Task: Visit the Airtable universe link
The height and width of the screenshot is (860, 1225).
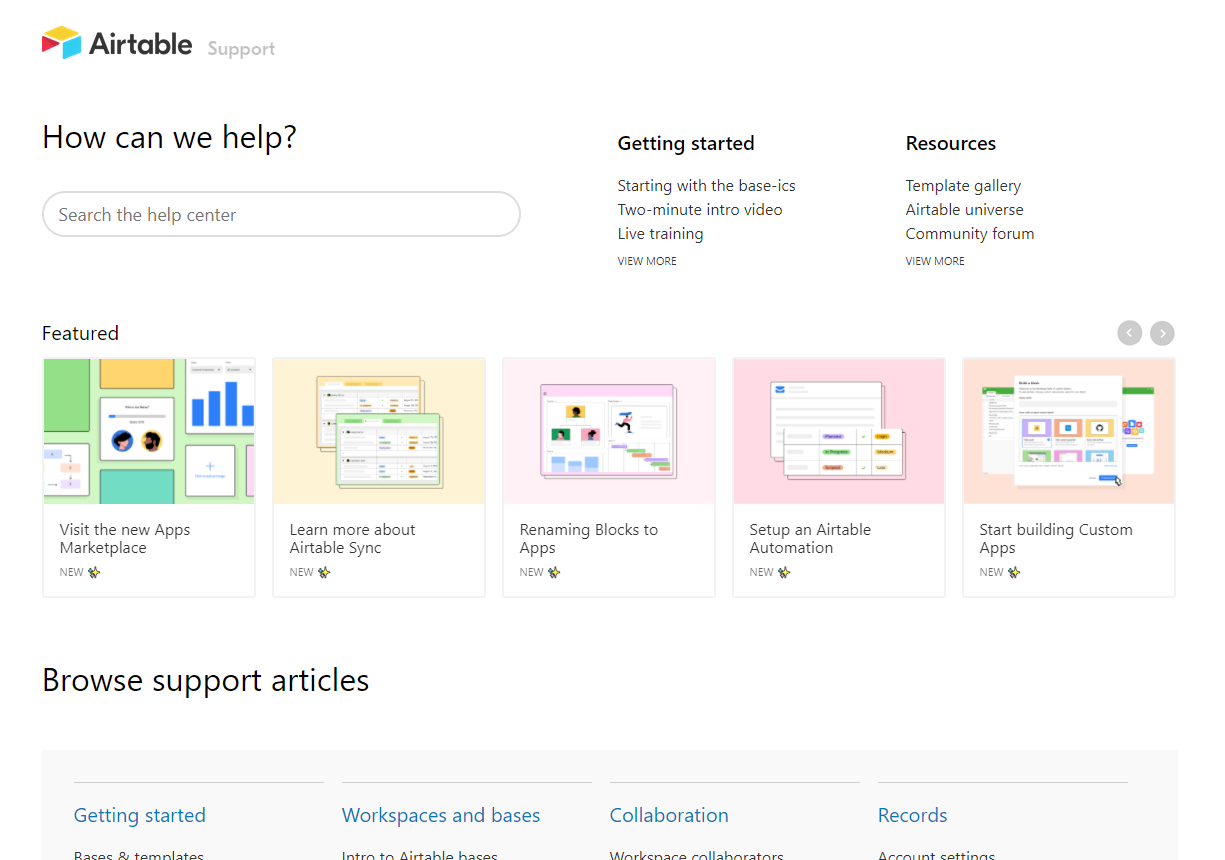Action: tap(964, 210)
